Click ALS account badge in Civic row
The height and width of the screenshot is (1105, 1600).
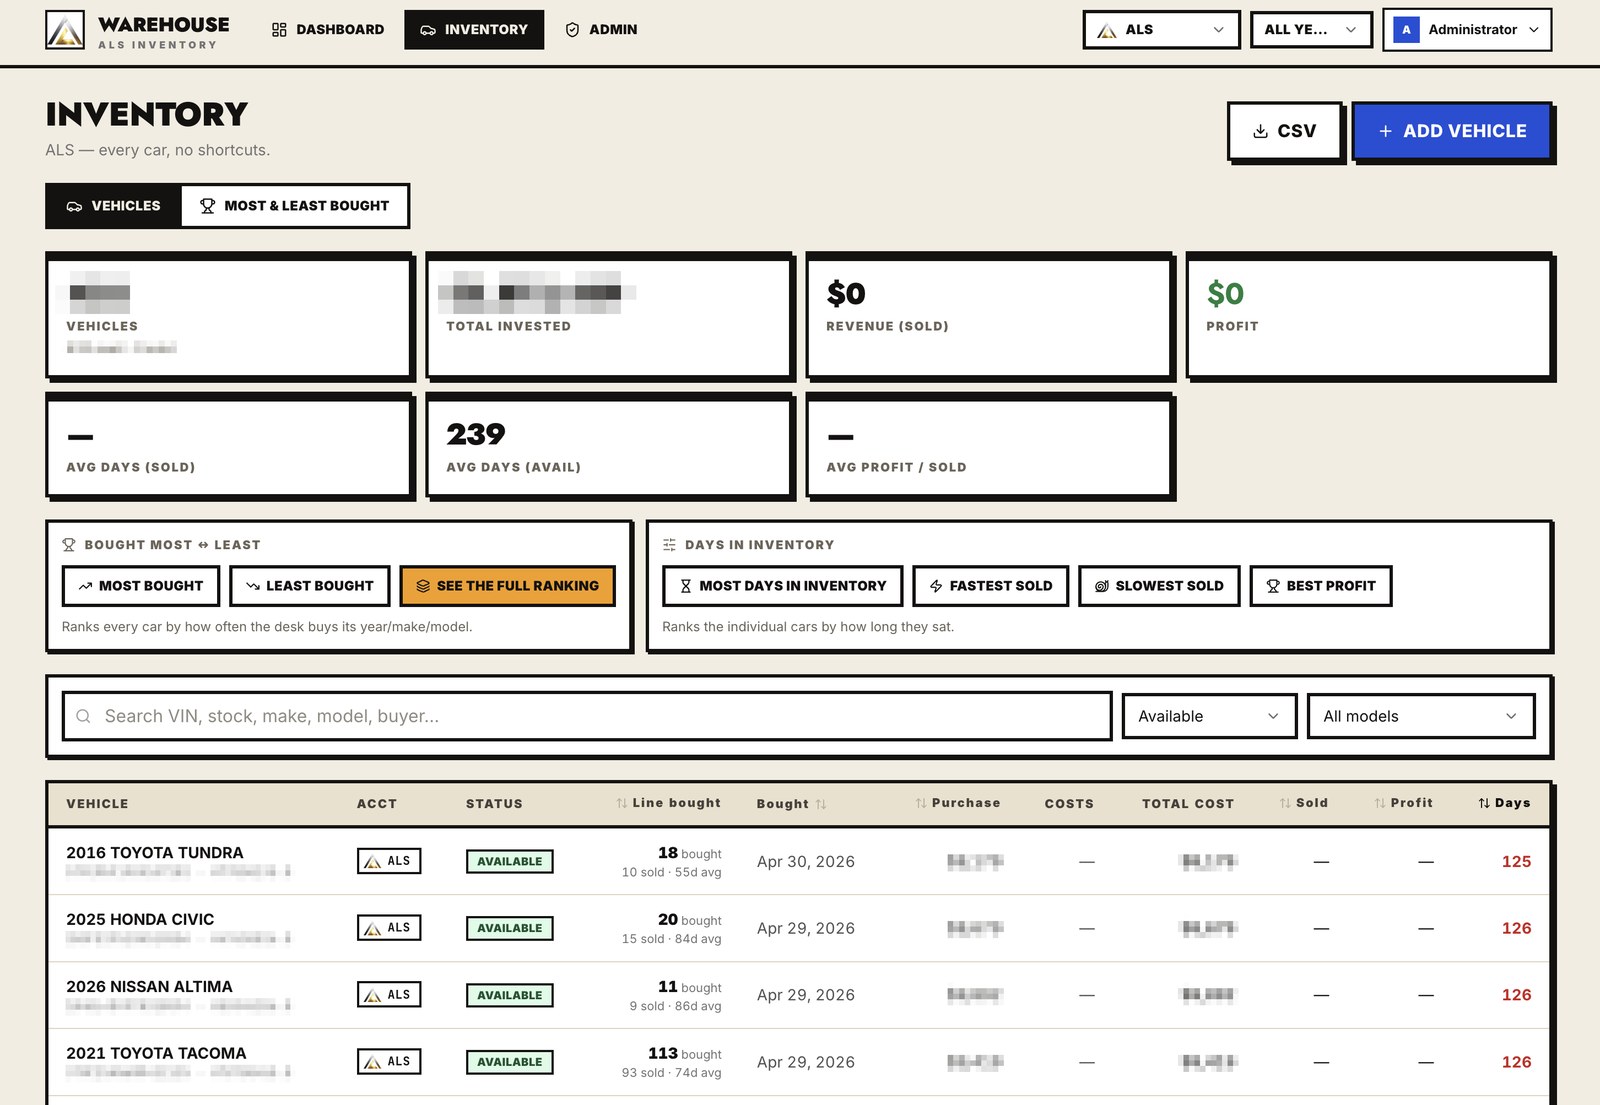pyautogui.click(x=389, y=928)
